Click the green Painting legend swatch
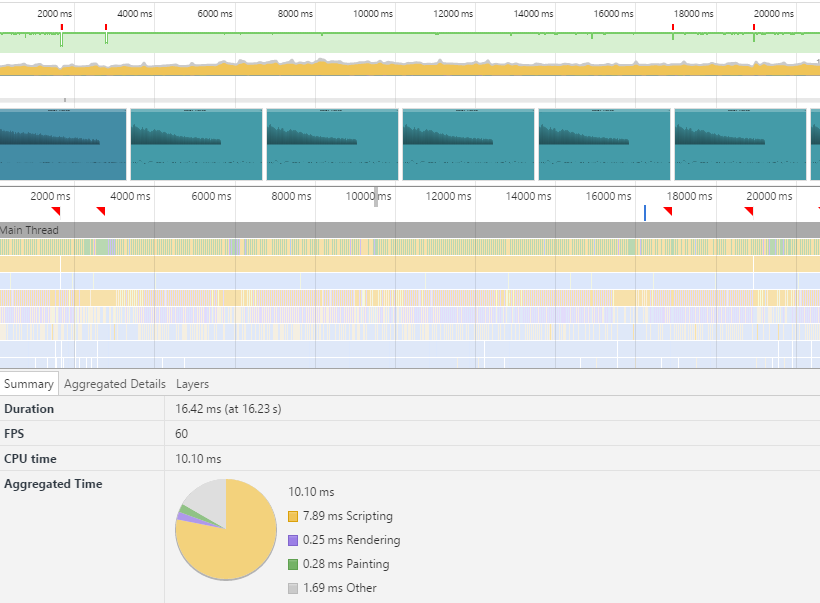 point(293,565)
